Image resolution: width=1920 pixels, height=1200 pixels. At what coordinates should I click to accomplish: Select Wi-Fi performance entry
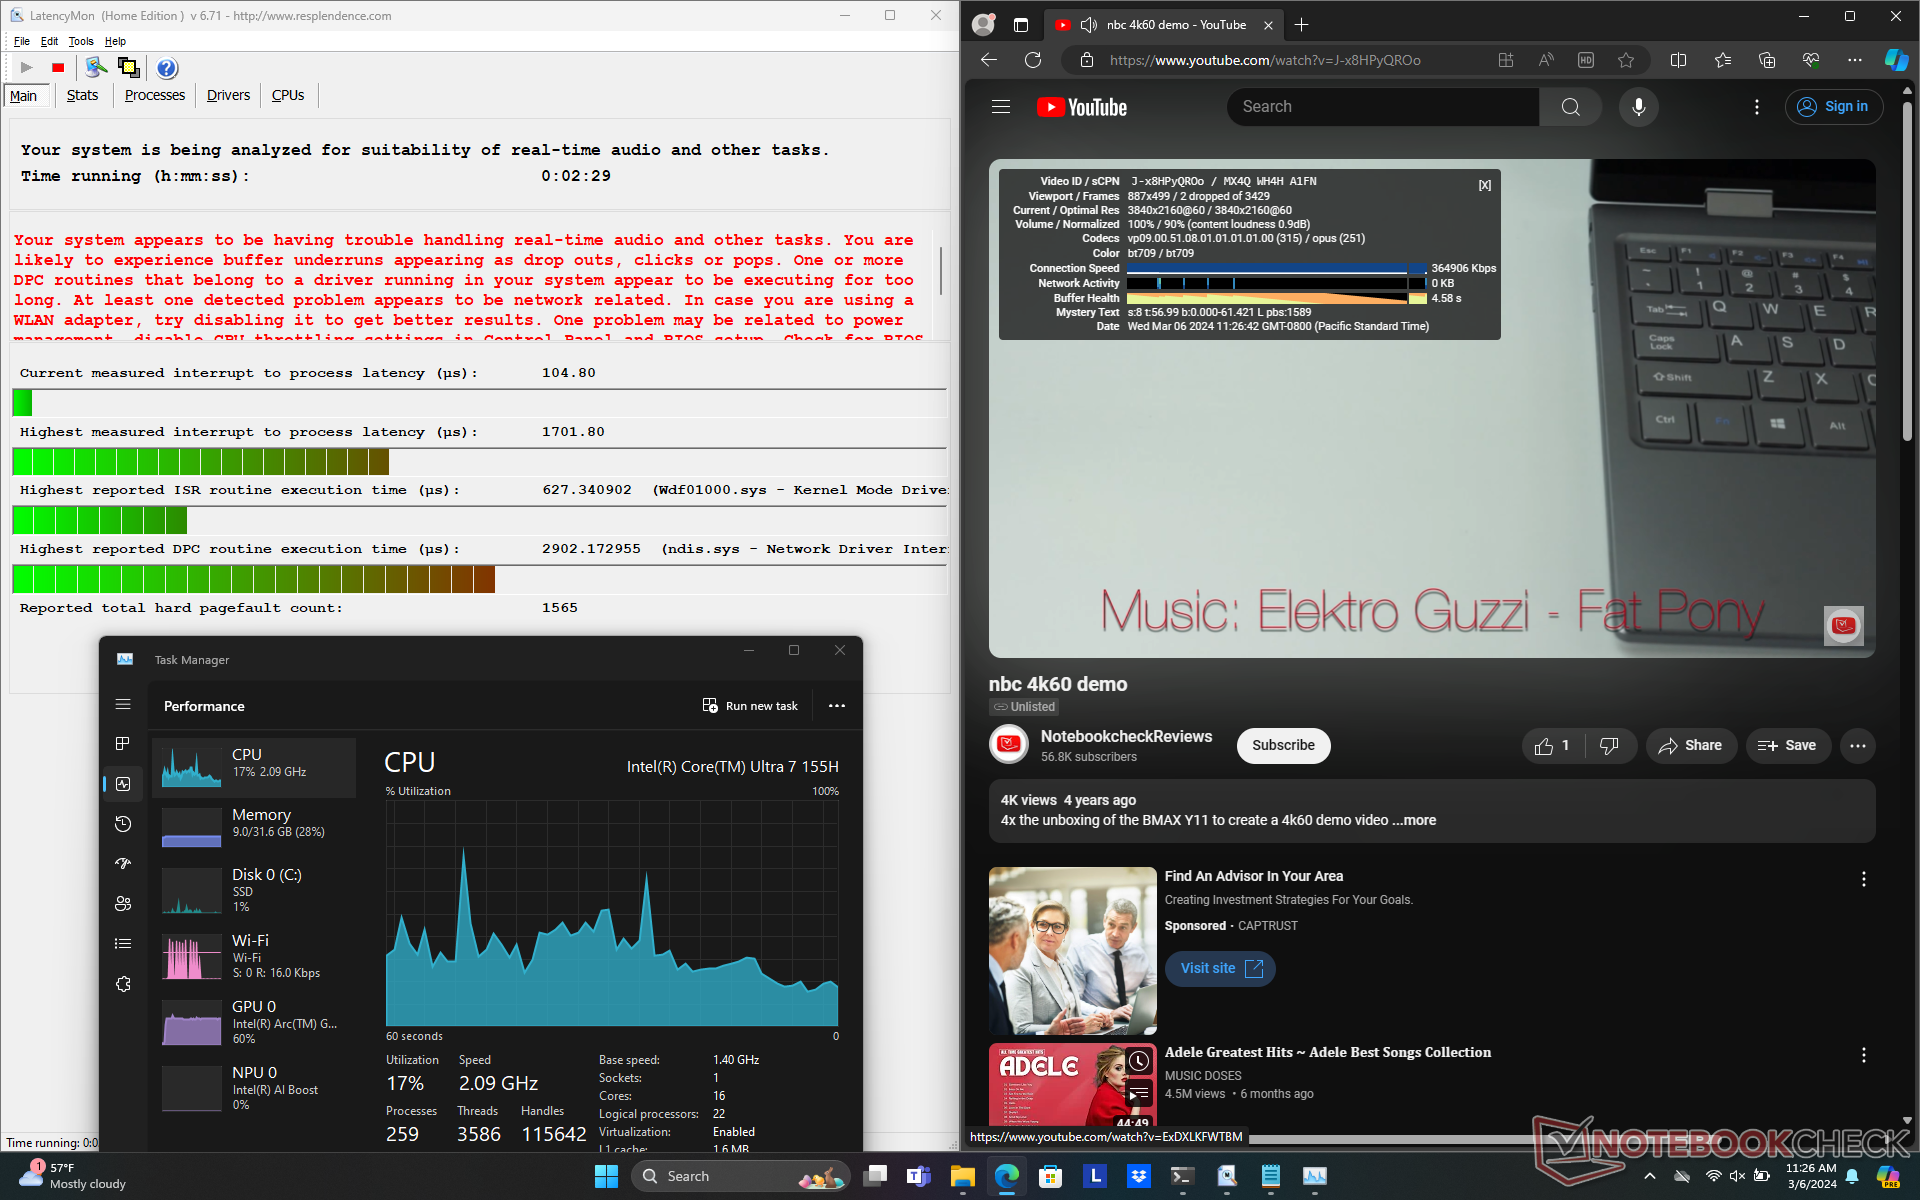point(255,955)
